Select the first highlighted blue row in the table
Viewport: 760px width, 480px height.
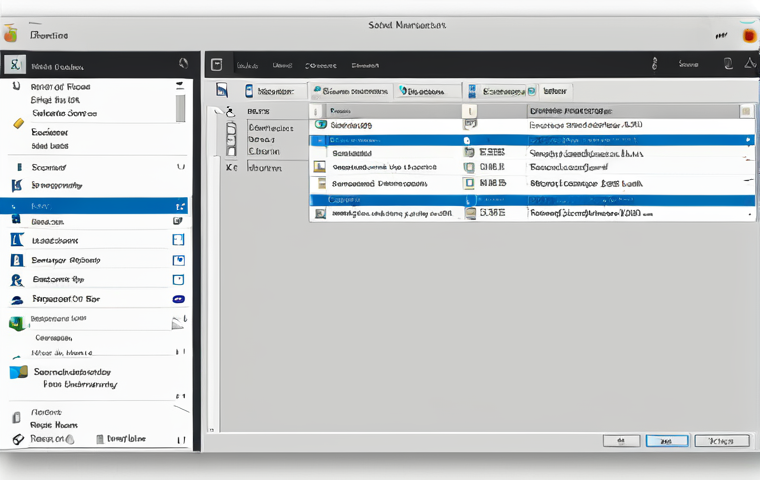pyautogui.click(x=532, y=141)
